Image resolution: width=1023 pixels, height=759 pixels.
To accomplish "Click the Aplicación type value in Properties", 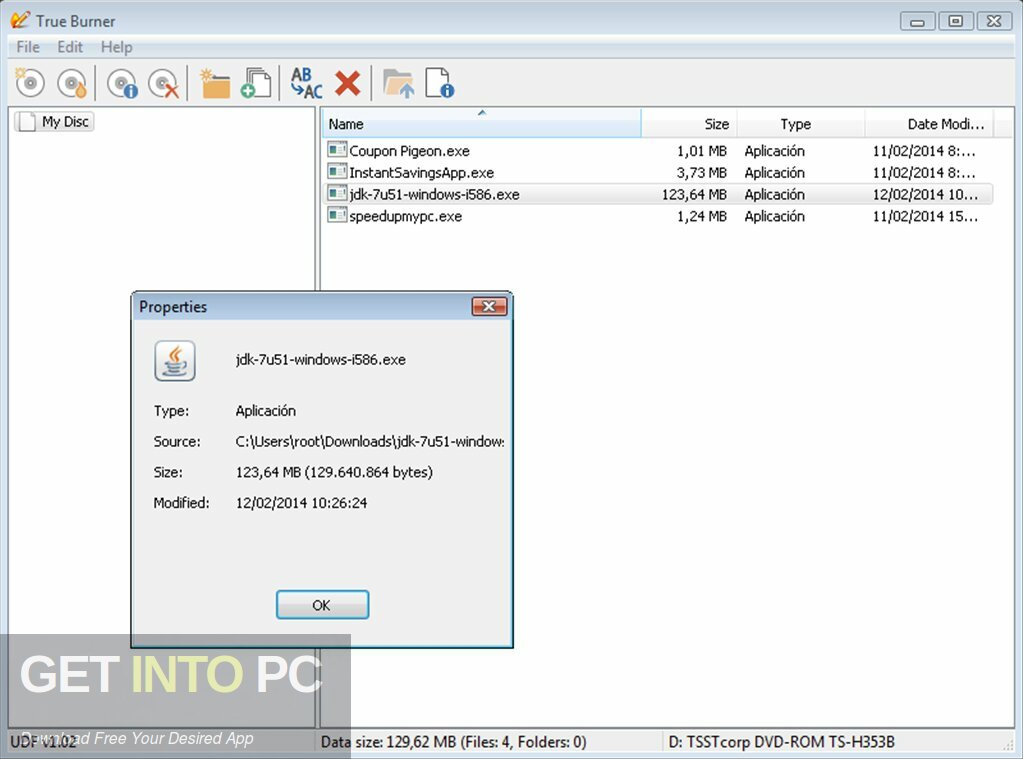I will 266,410.
